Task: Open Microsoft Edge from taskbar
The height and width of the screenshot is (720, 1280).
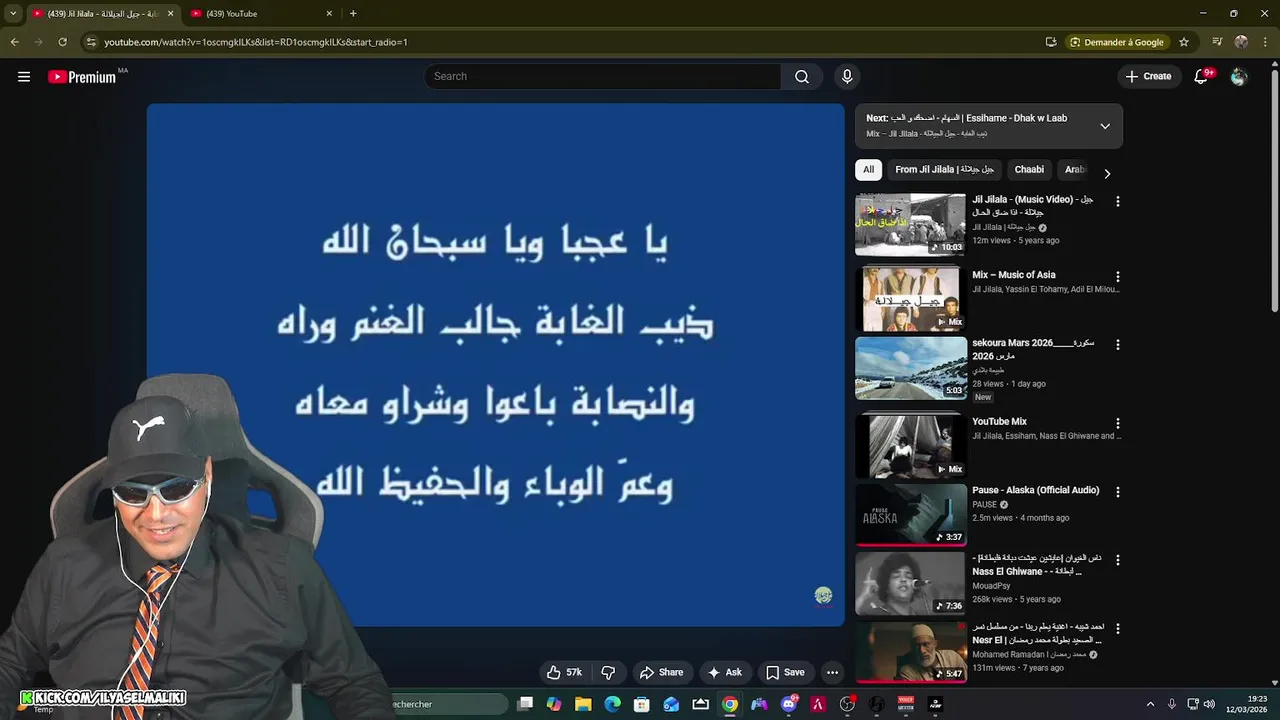Action: coord(613,704)
